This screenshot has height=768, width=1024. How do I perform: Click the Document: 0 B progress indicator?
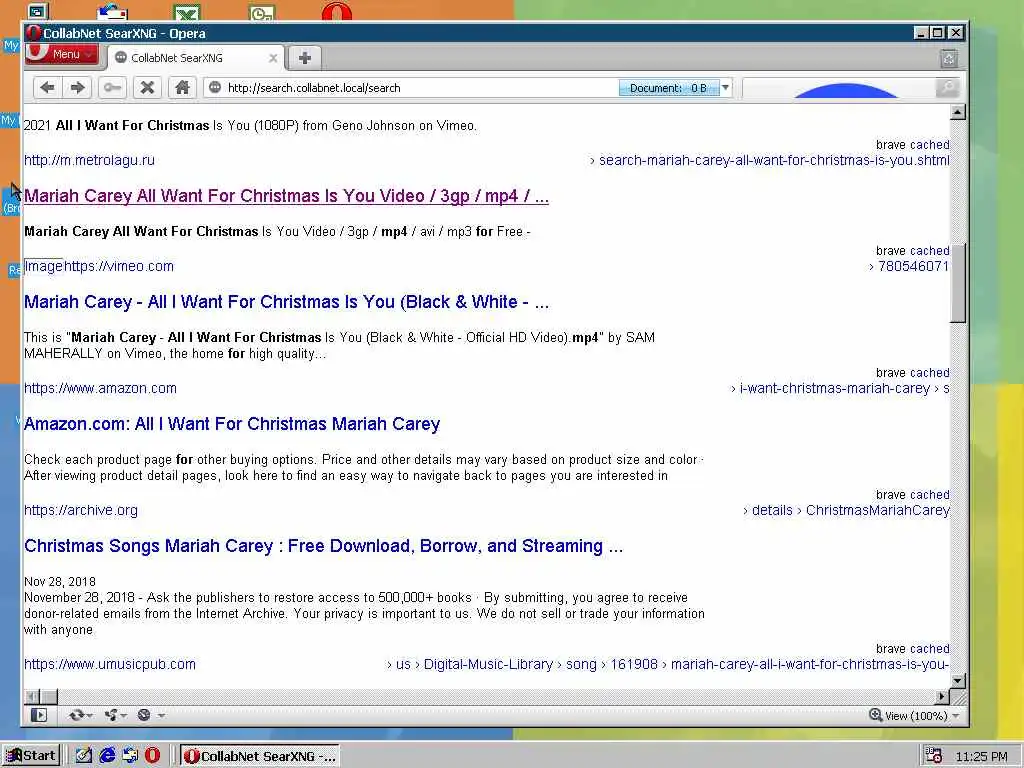(x=669, y=88)
